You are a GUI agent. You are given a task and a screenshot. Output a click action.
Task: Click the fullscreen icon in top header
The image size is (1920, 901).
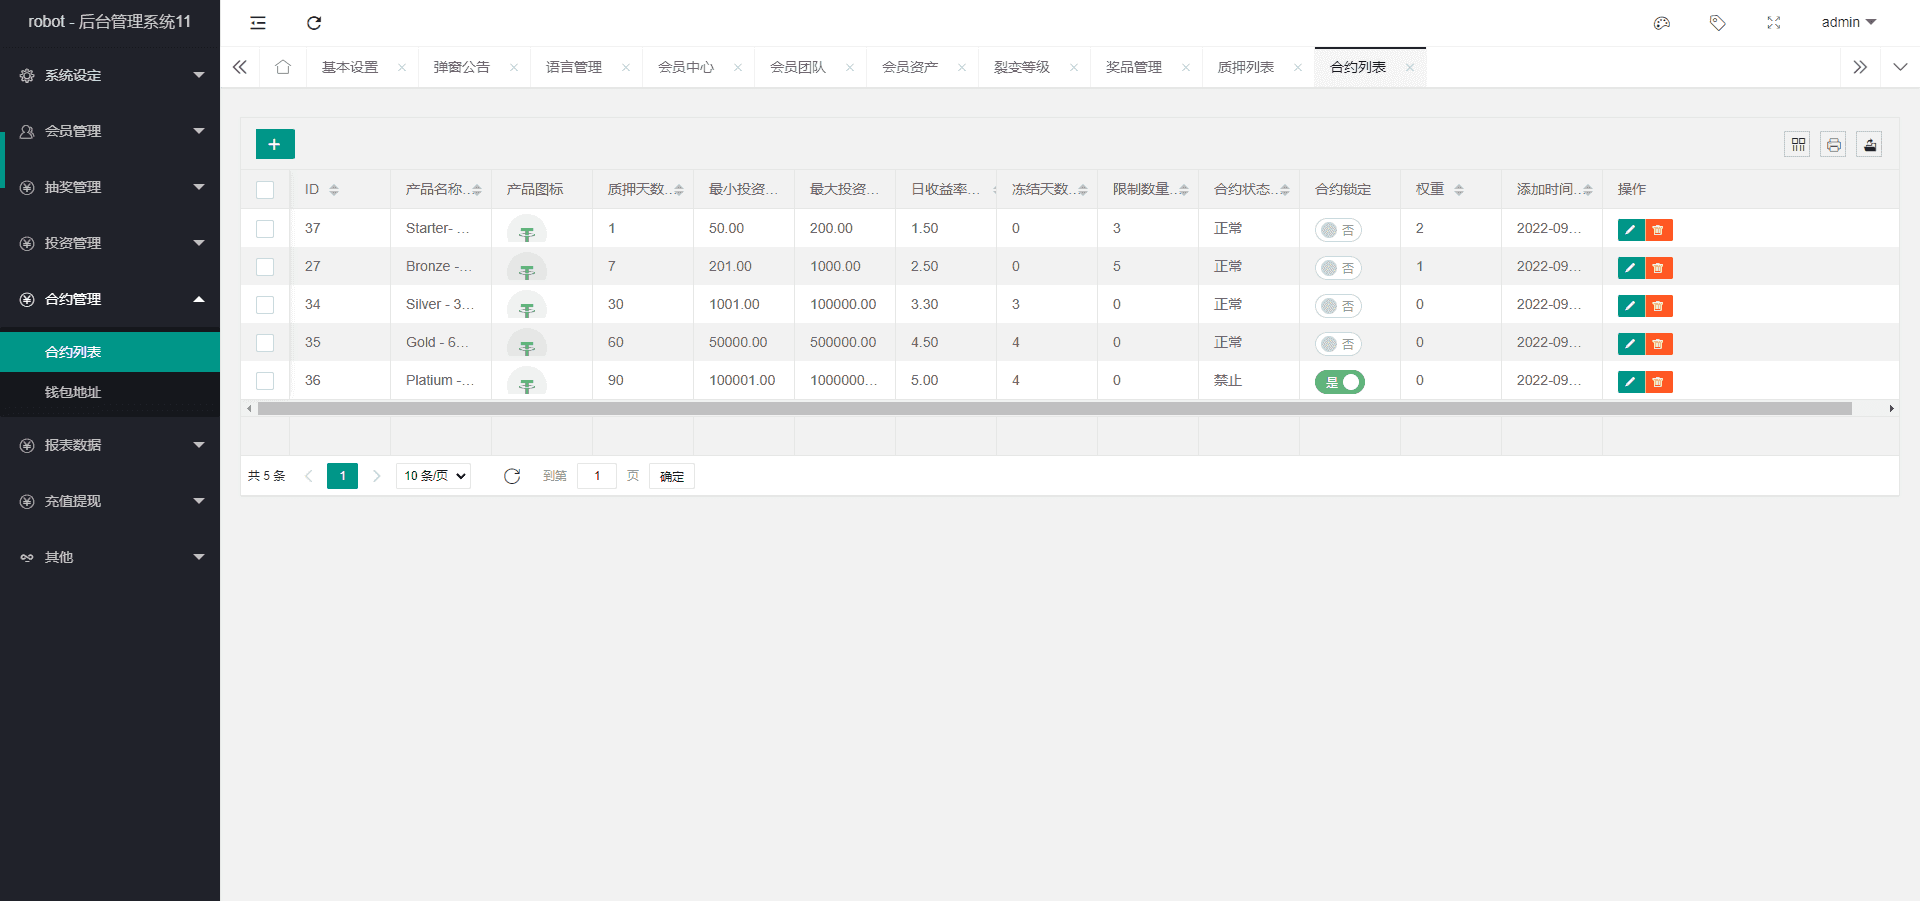[1774, 23]
